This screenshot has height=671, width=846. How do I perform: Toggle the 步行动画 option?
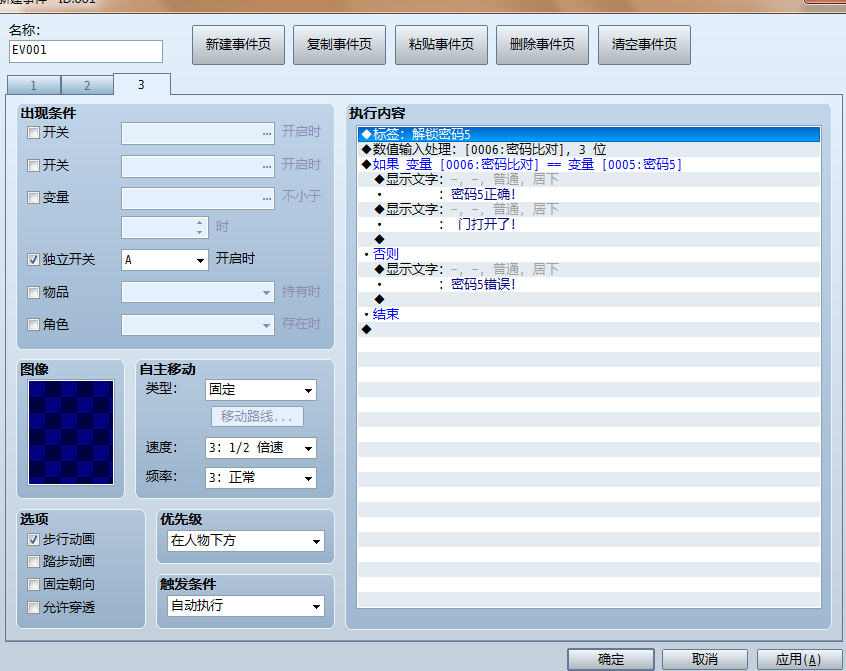pos(33,539)
